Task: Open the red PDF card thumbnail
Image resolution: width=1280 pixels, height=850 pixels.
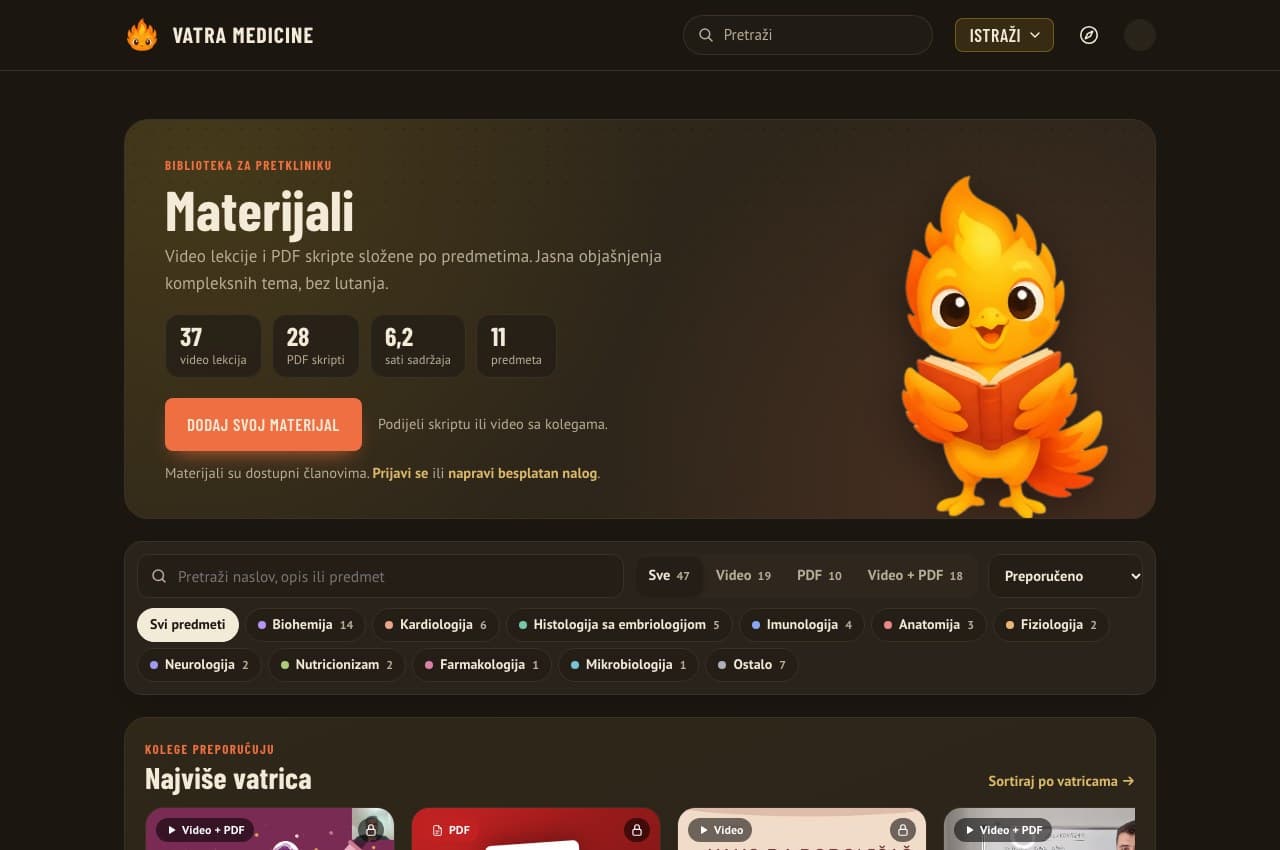Action: point(536,829)
